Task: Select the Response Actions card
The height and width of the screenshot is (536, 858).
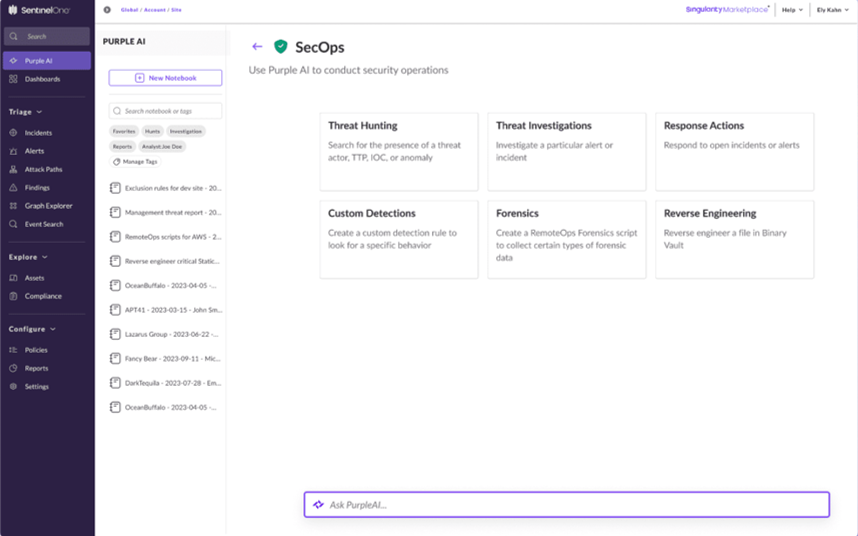Action: 734,152
